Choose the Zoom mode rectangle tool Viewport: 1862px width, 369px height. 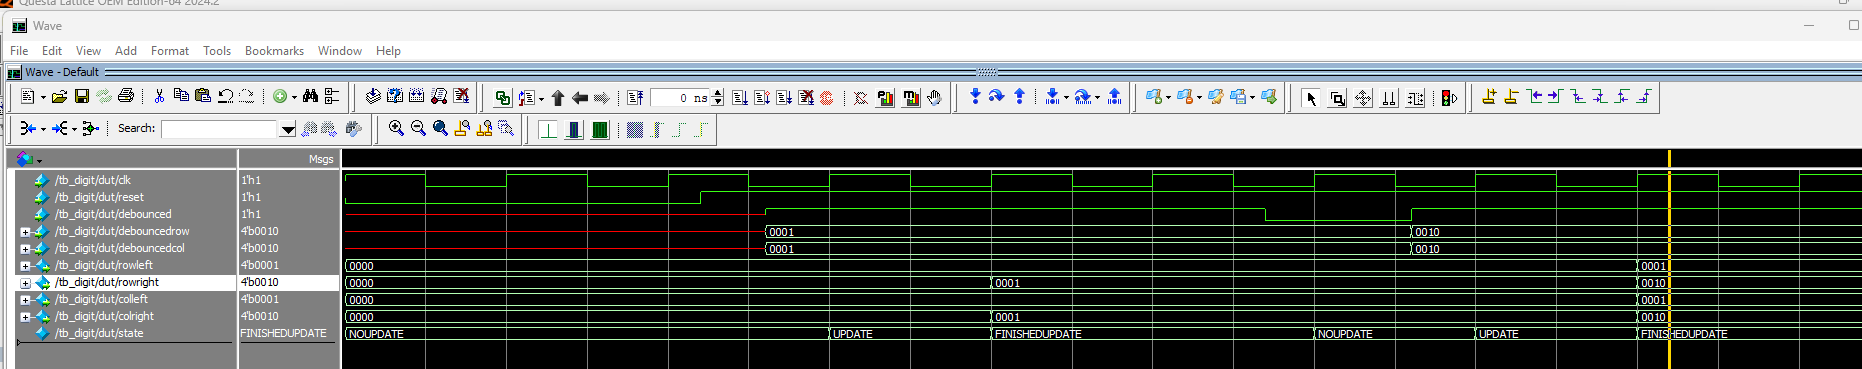point(1337,98)
